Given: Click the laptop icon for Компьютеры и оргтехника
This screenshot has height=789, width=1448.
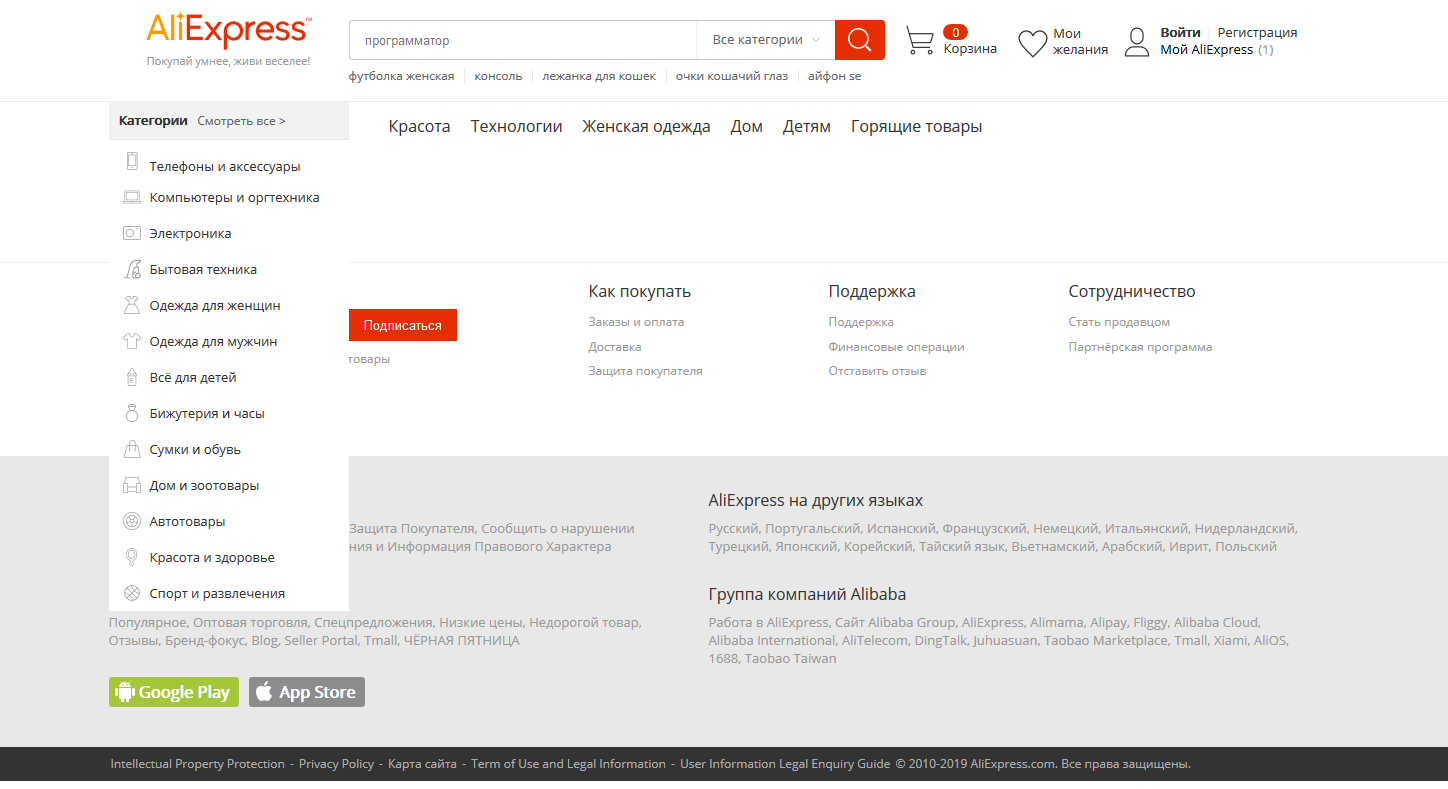Looking at the screenshot, I should 131,197.
